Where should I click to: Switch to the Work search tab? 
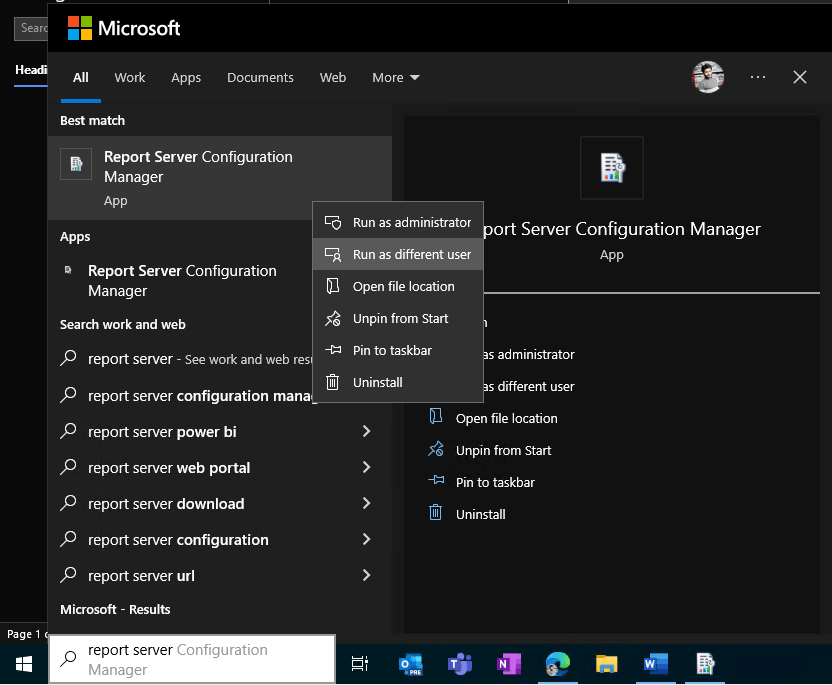pos(129,77)
